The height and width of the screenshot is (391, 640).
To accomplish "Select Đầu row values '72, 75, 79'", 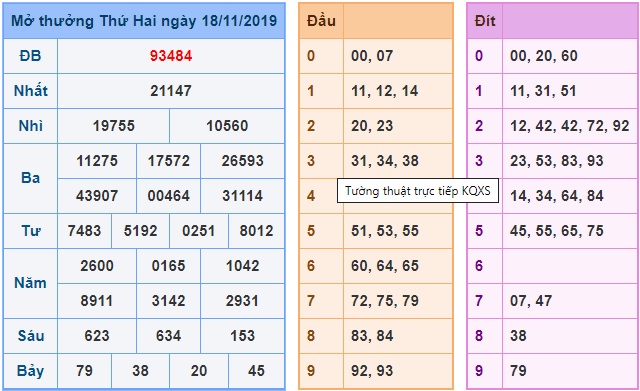I will pos(384,301).
